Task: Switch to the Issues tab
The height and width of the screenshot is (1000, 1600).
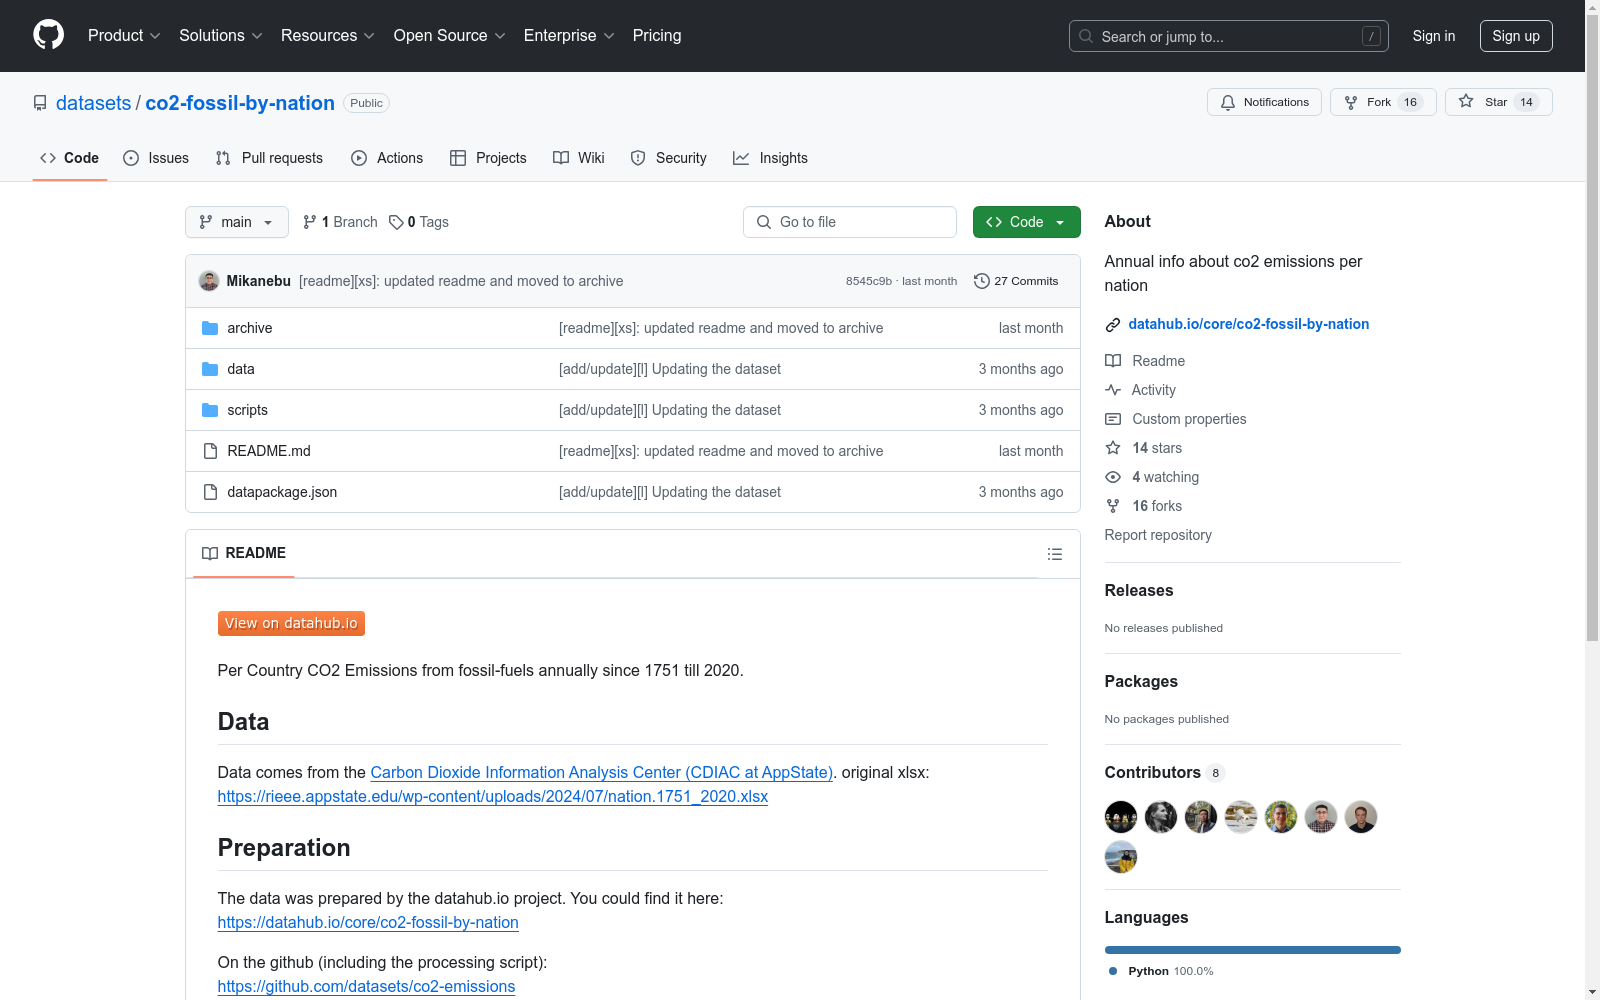Action: point(156,158)
